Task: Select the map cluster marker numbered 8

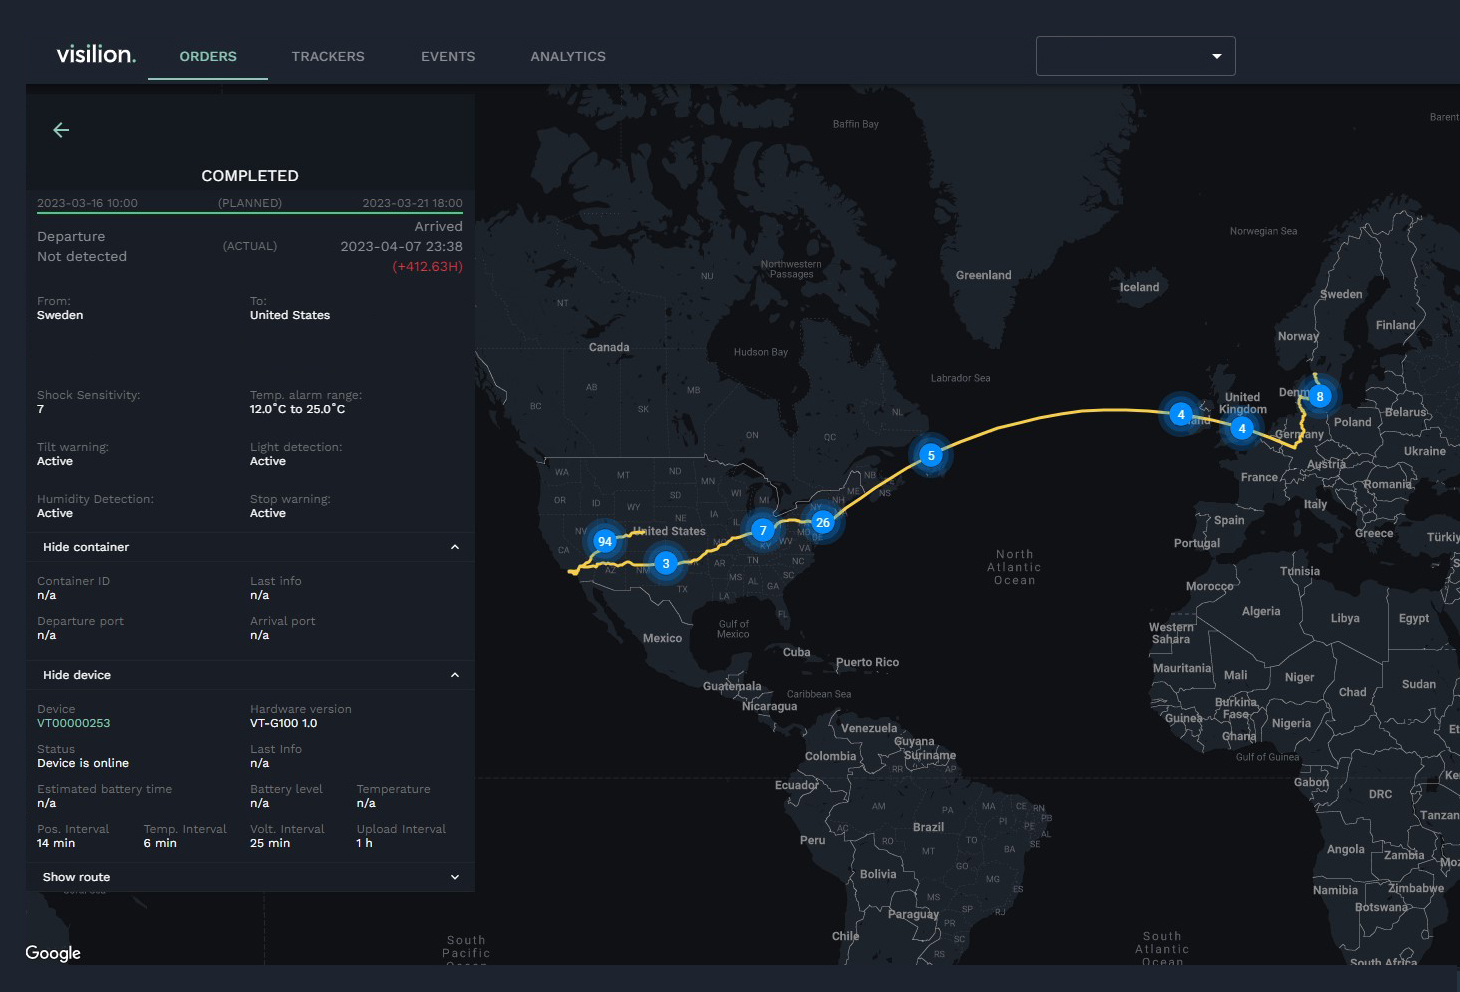Action: (1320, 396)
